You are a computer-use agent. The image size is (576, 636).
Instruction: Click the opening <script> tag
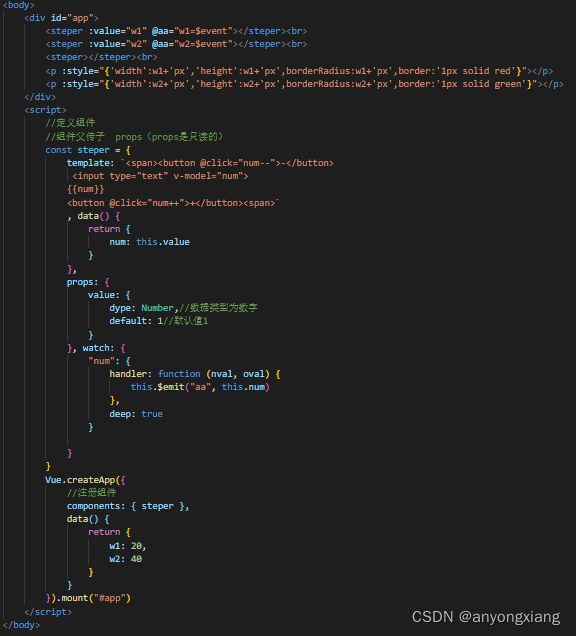click(45, 110)
